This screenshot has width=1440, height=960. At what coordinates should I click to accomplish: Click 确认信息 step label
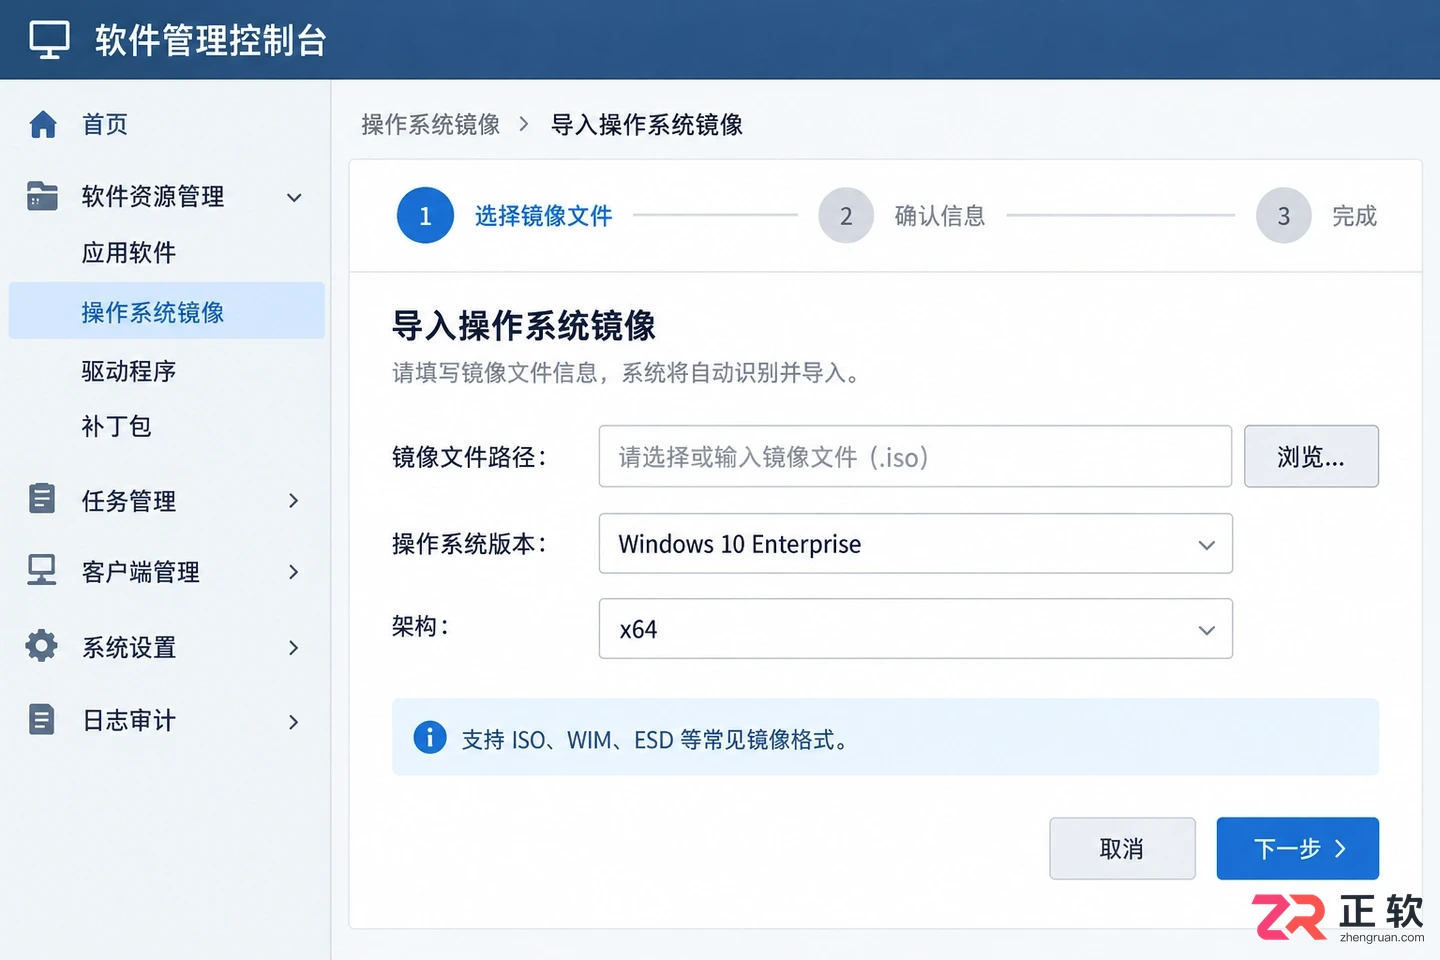click(940, 216)
